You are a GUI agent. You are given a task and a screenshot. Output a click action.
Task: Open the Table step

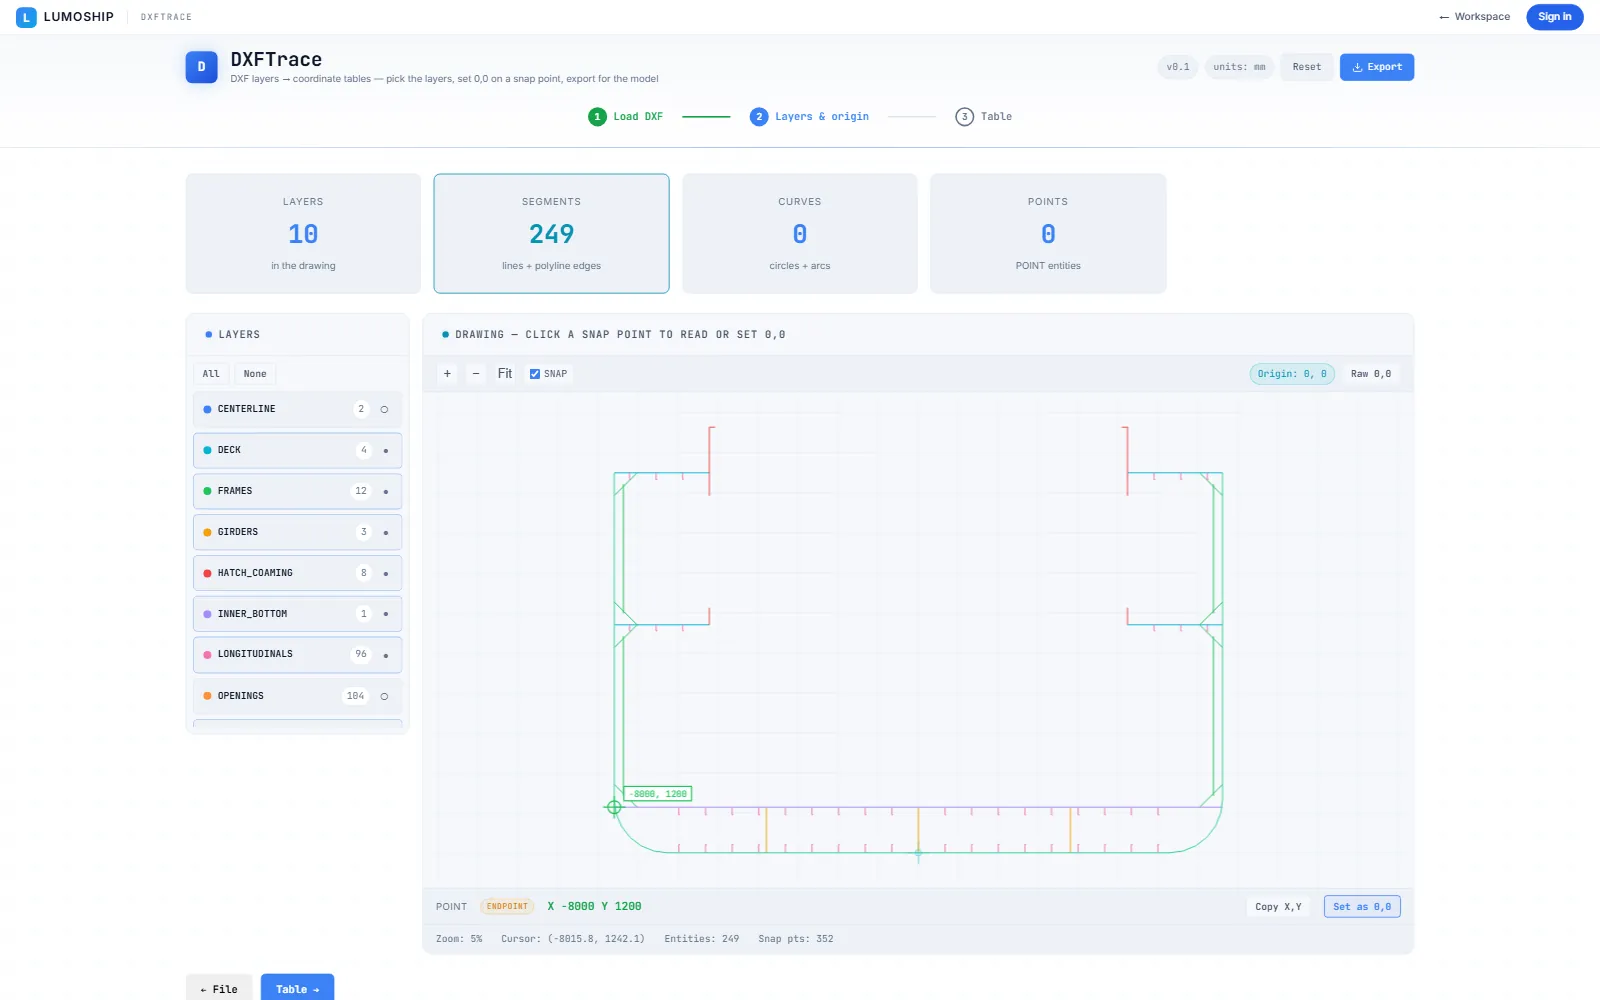[x=984, y=117]
